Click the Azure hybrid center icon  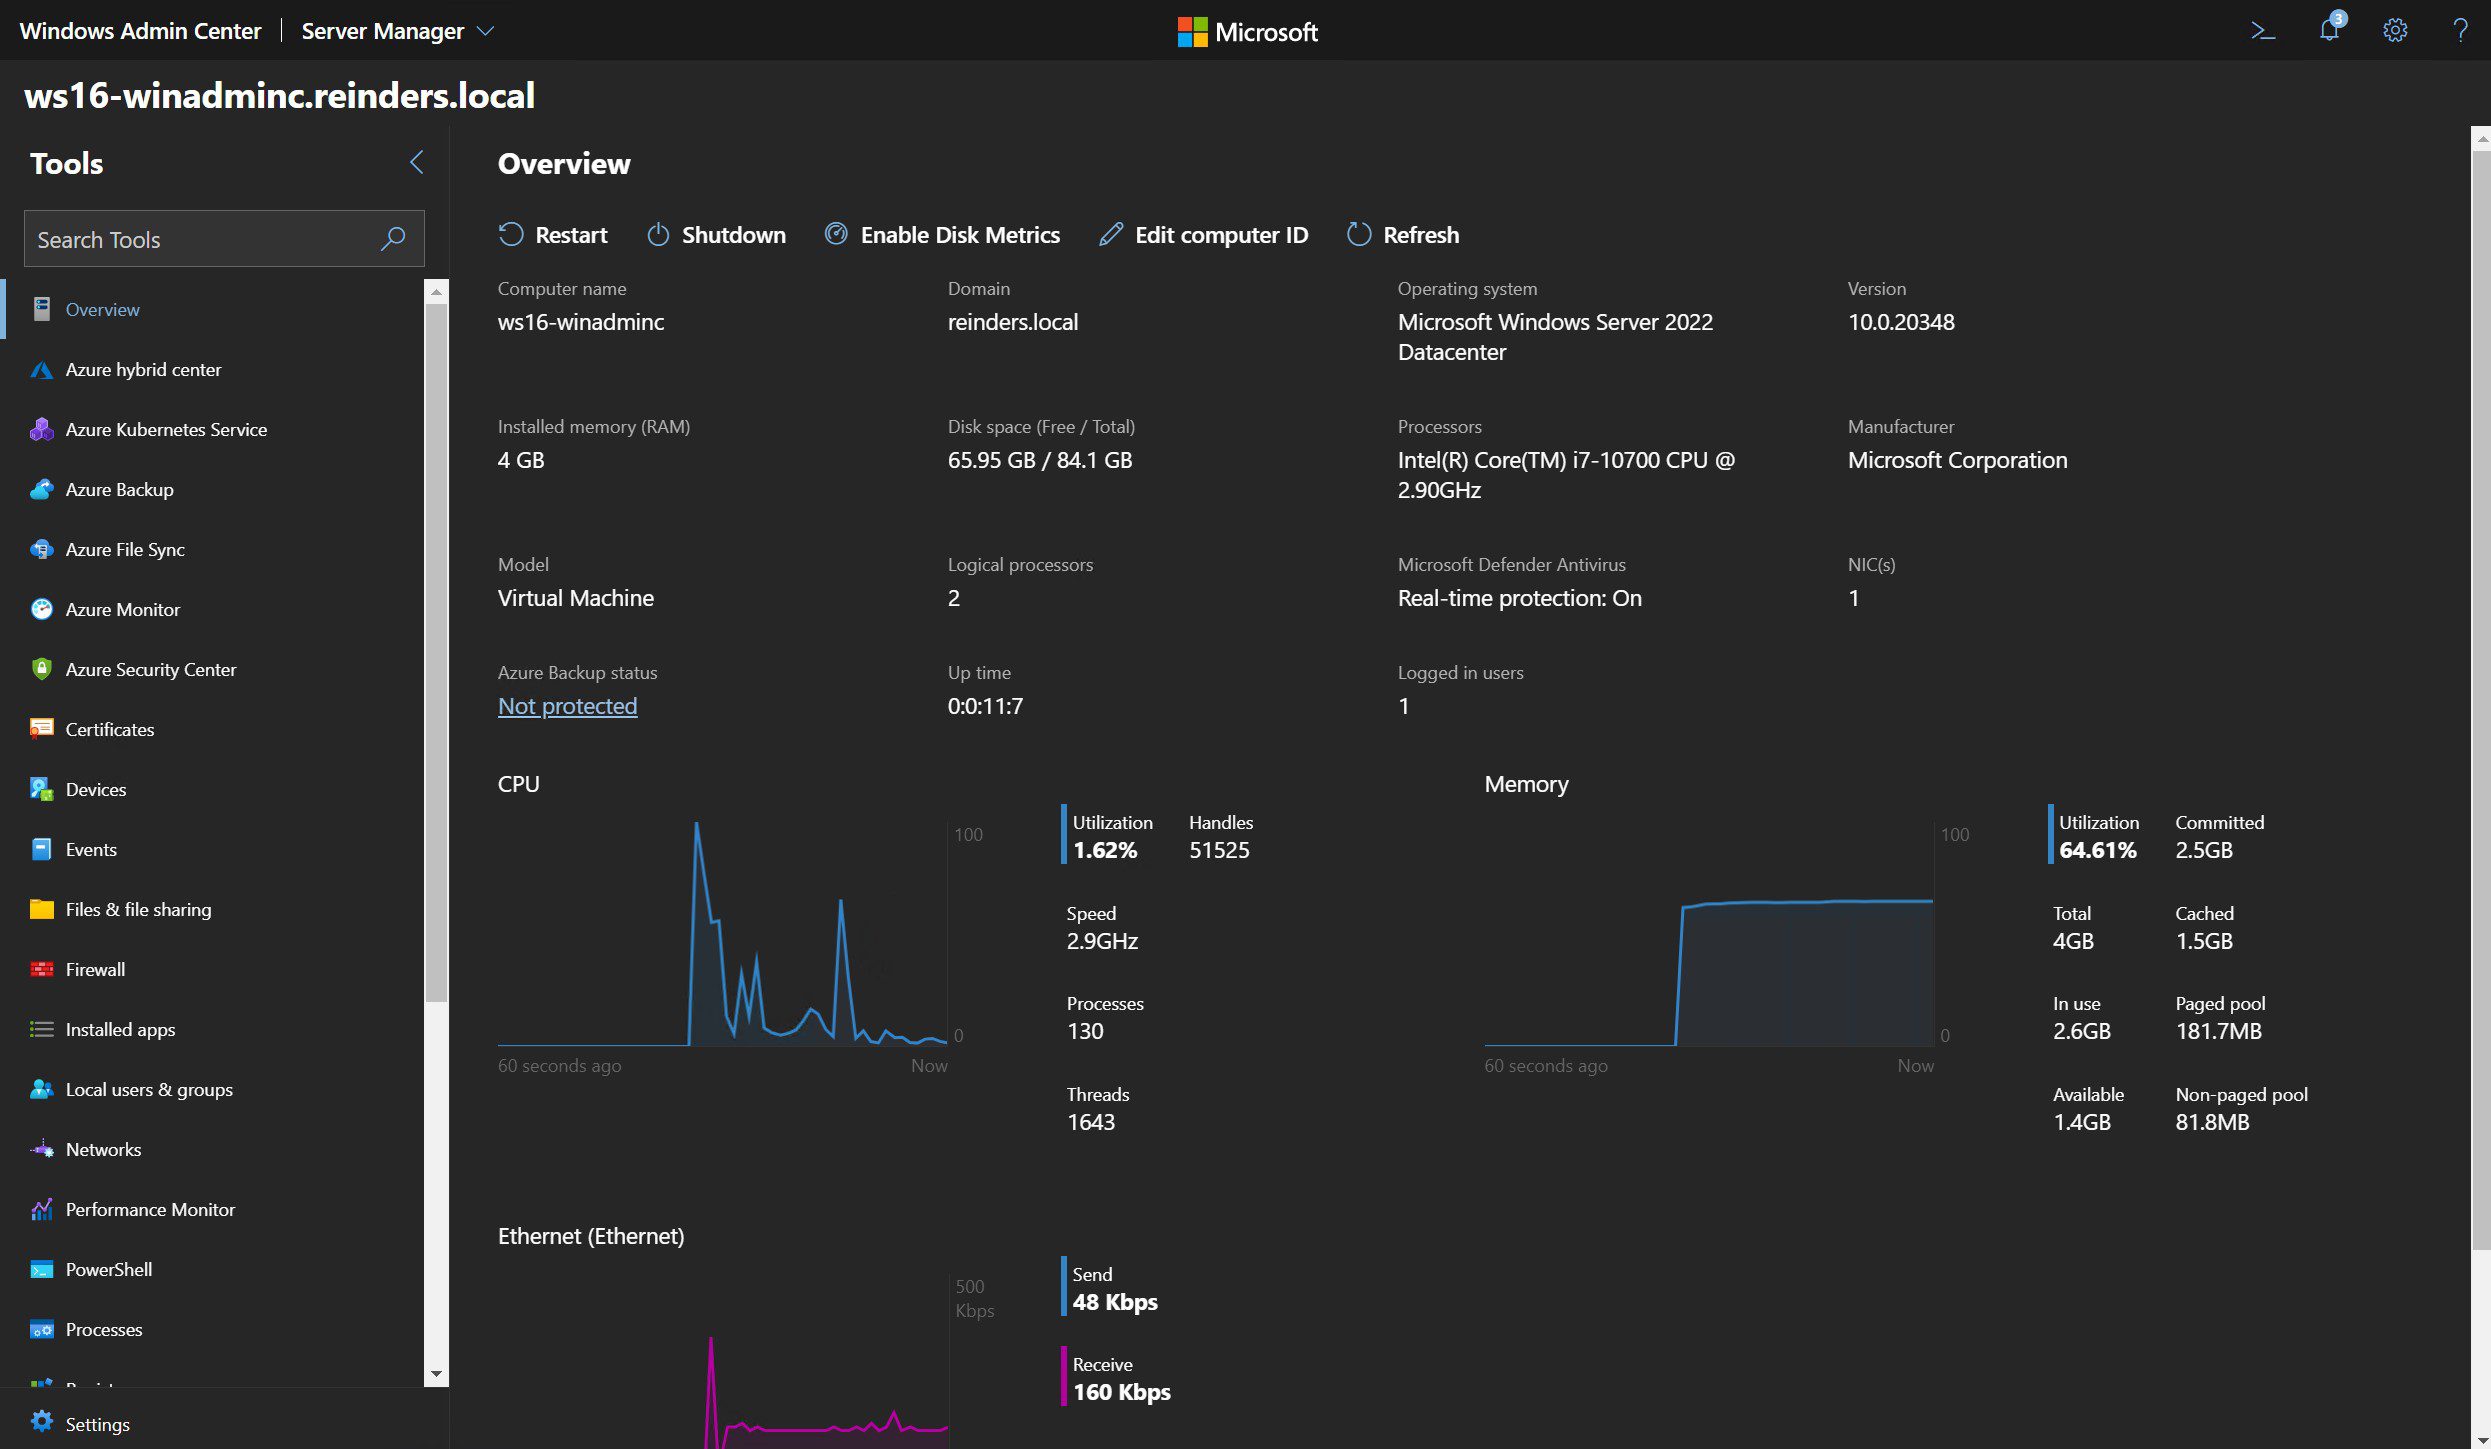(x=41, y=370)
